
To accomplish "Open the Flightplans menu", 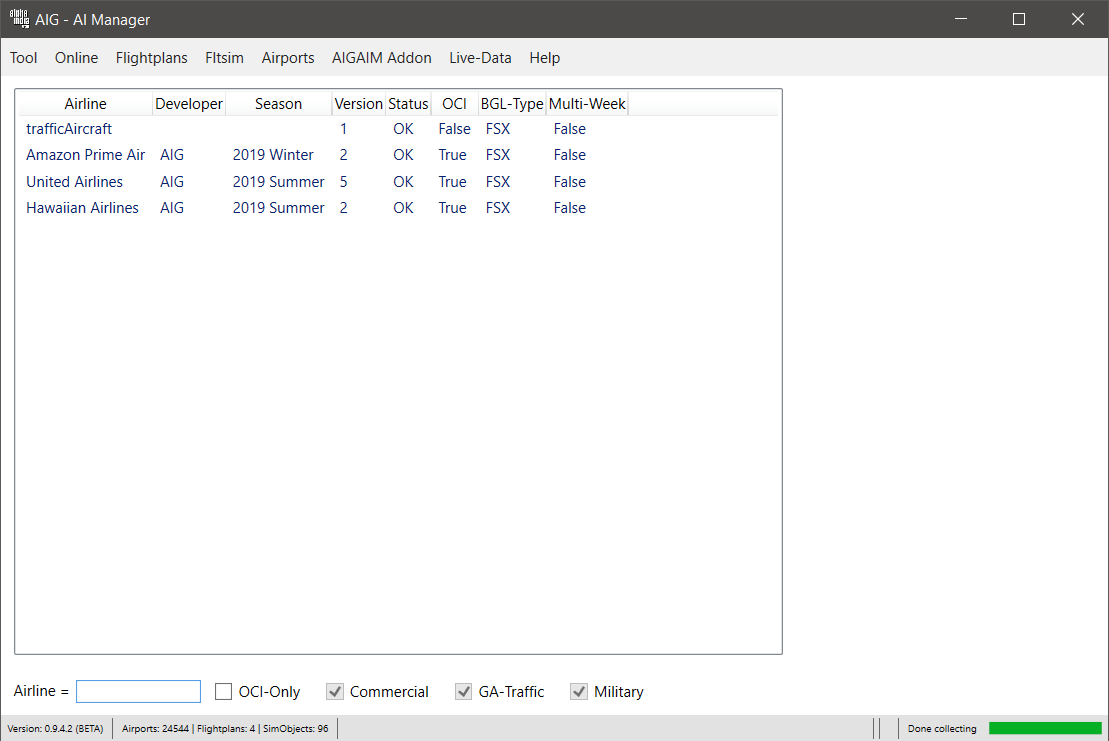I will coord(151,58).
